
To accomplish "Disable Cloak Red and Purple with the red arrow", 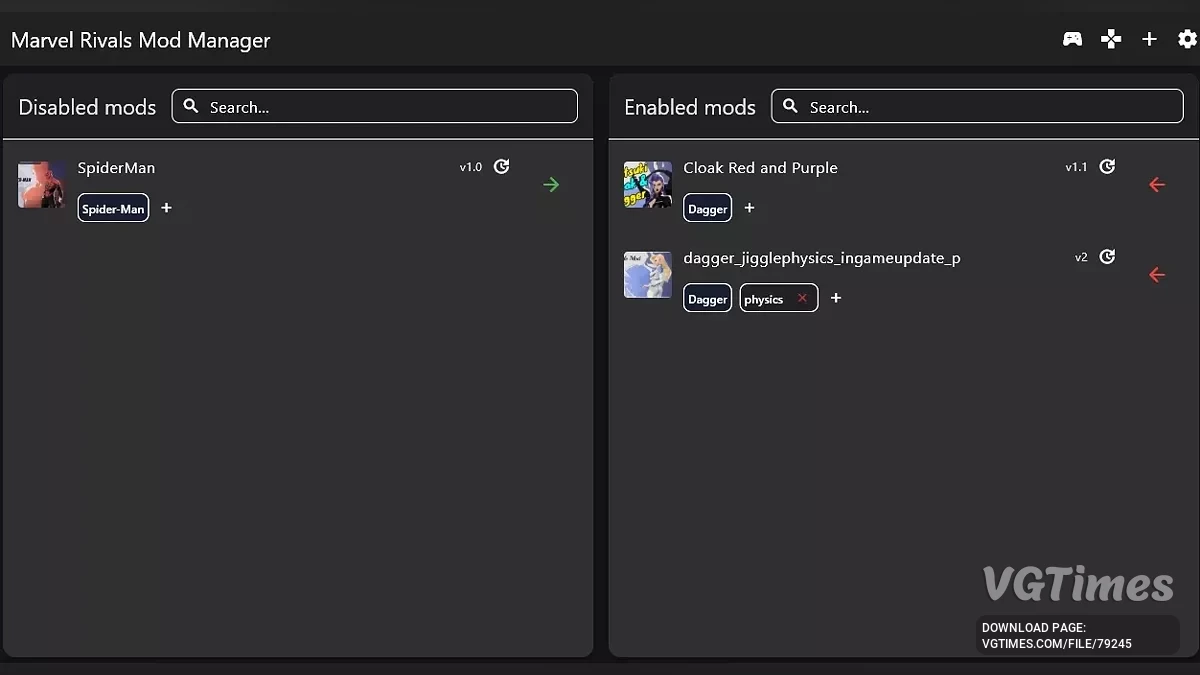I will 1157,184.
